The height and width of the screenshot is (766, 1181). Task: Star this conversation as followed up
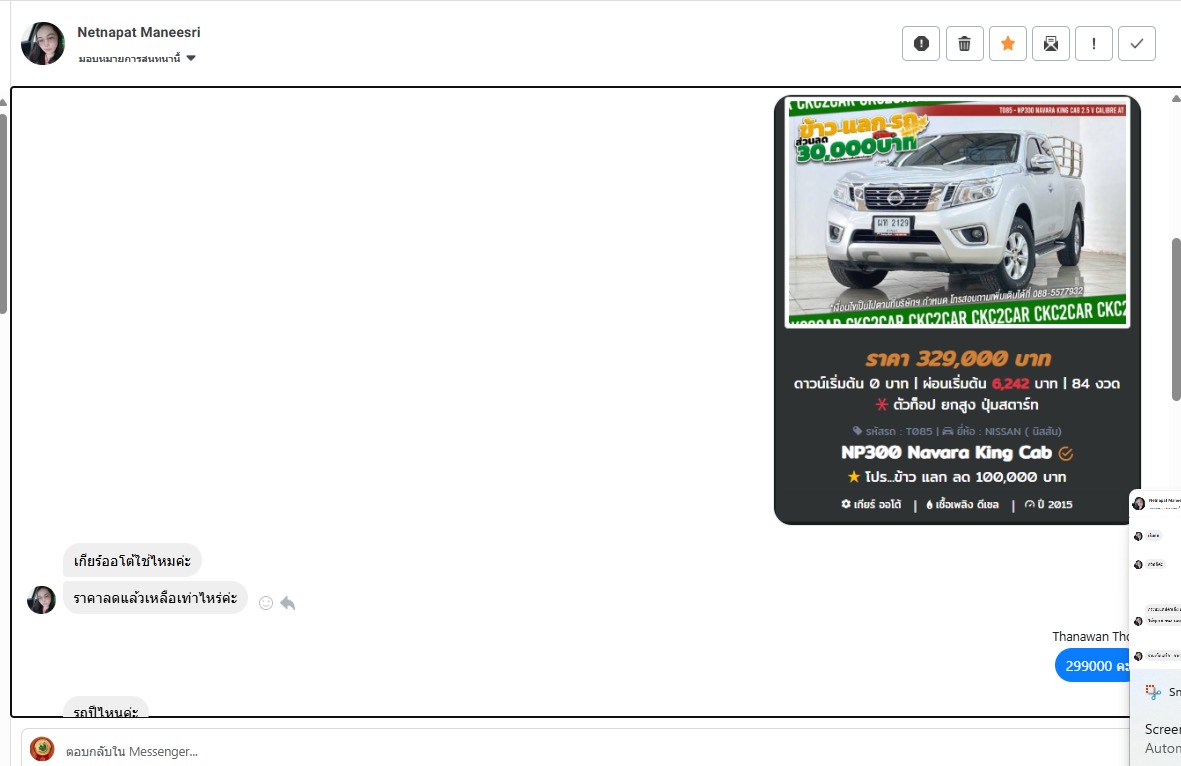(1007, 44)
